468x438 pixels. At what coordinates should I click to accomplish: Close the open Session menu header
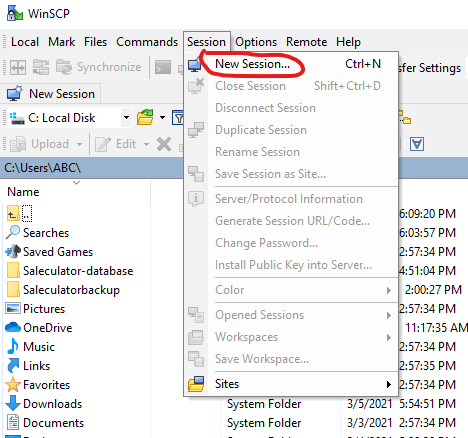pos(206,42)
